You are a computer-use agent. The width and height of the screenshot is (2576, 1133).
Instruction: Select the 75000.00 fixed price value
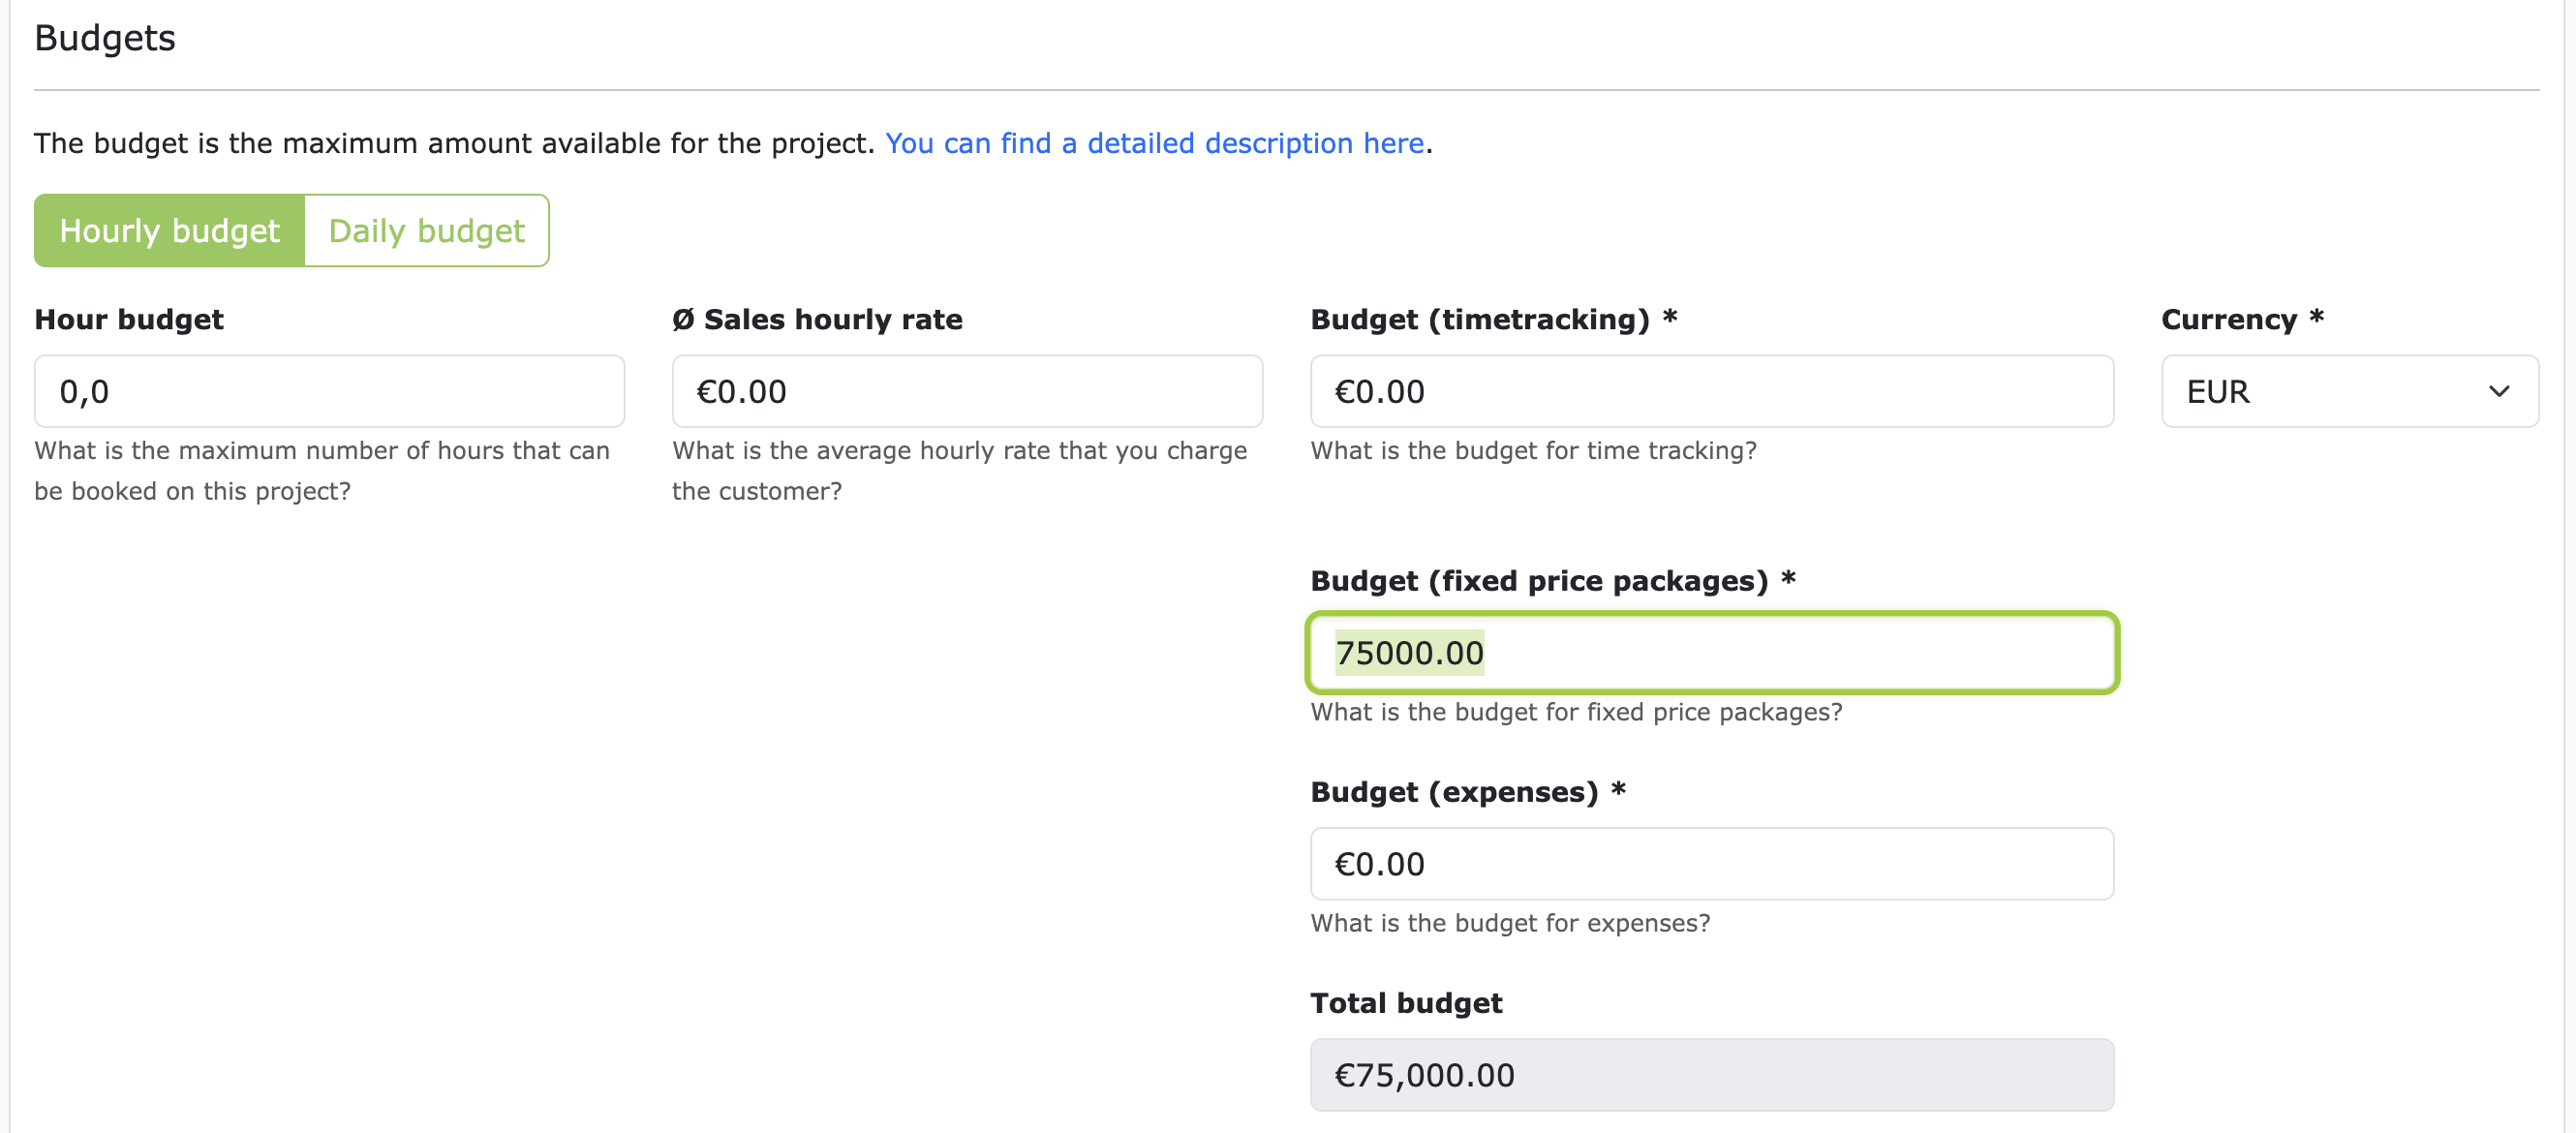1409,652
